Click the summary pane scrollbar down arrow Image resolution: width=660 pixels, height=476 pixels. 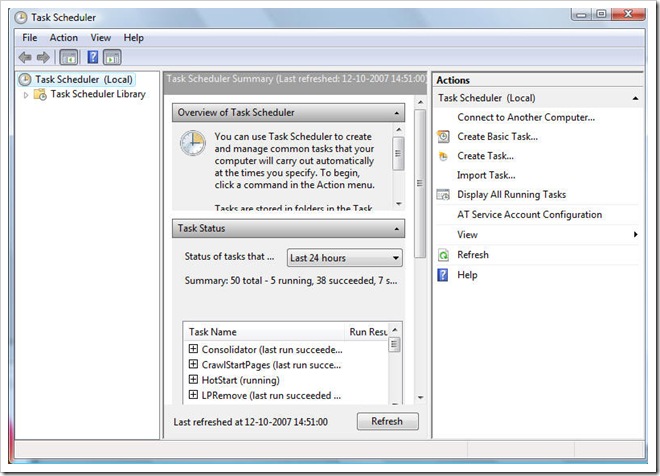point(420,397)
